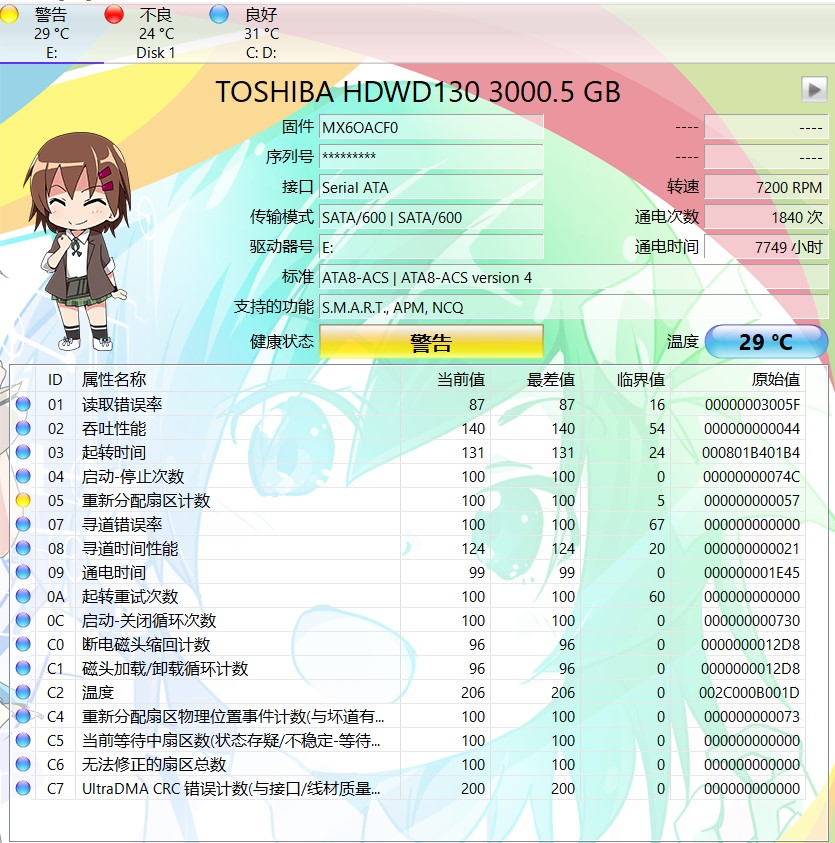835x843 pixels.
Task: Select the UltraDMA CRC 错误计数 attribute name
Action: pyautogui.click(x=231, y=789)
